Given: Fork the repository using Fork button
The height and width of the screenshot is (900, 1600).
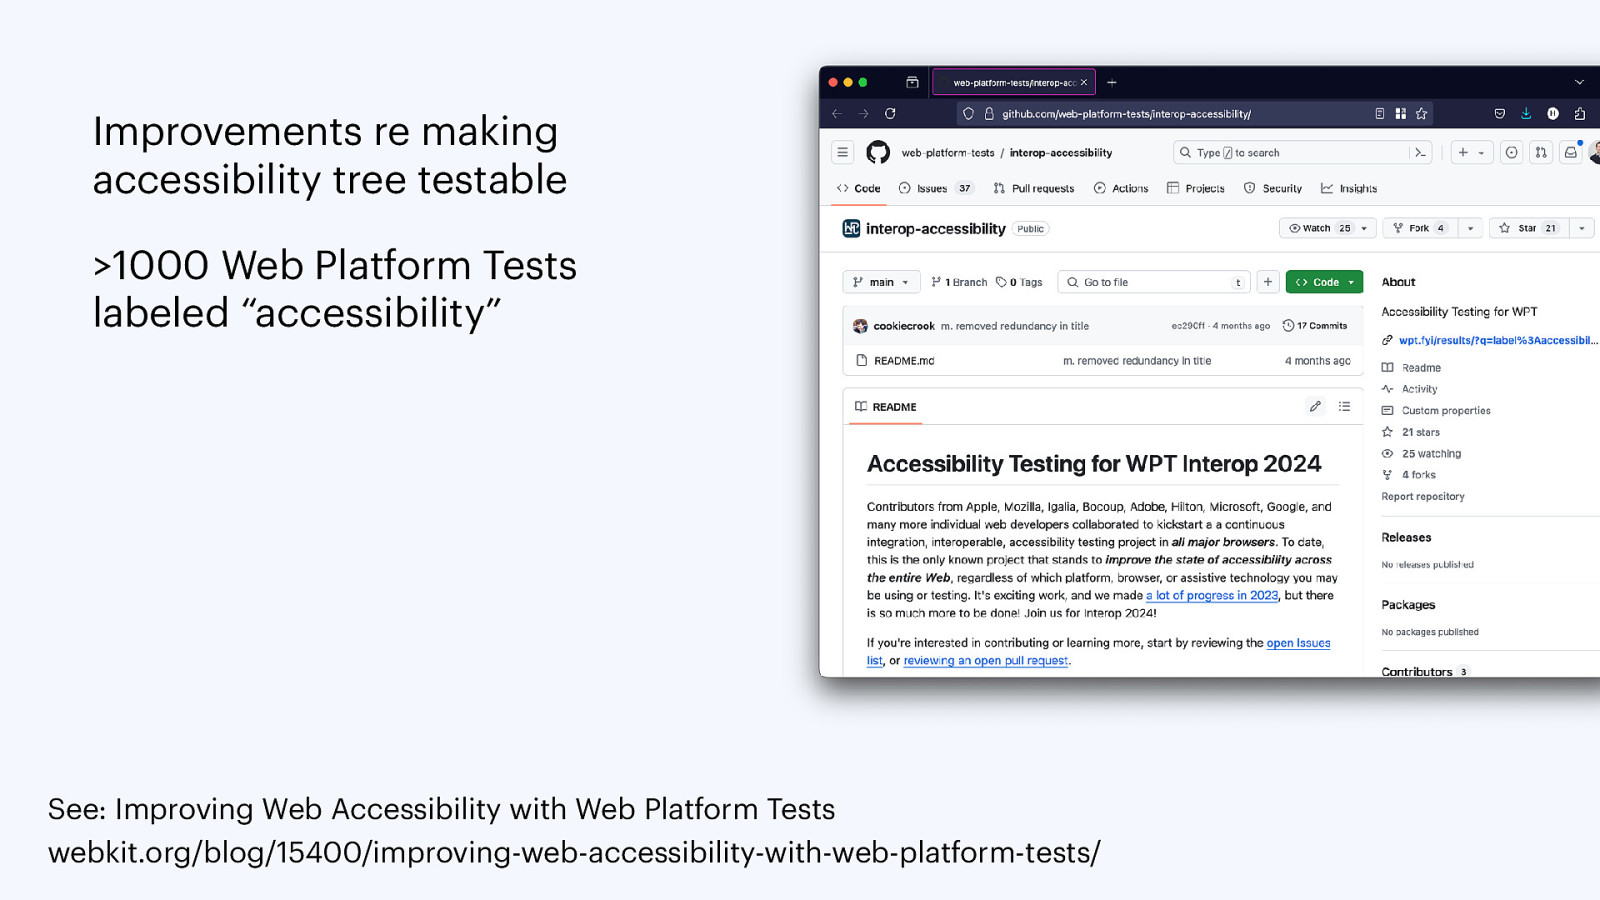Looking at the screenshot, I should [x=1419, y=228].
